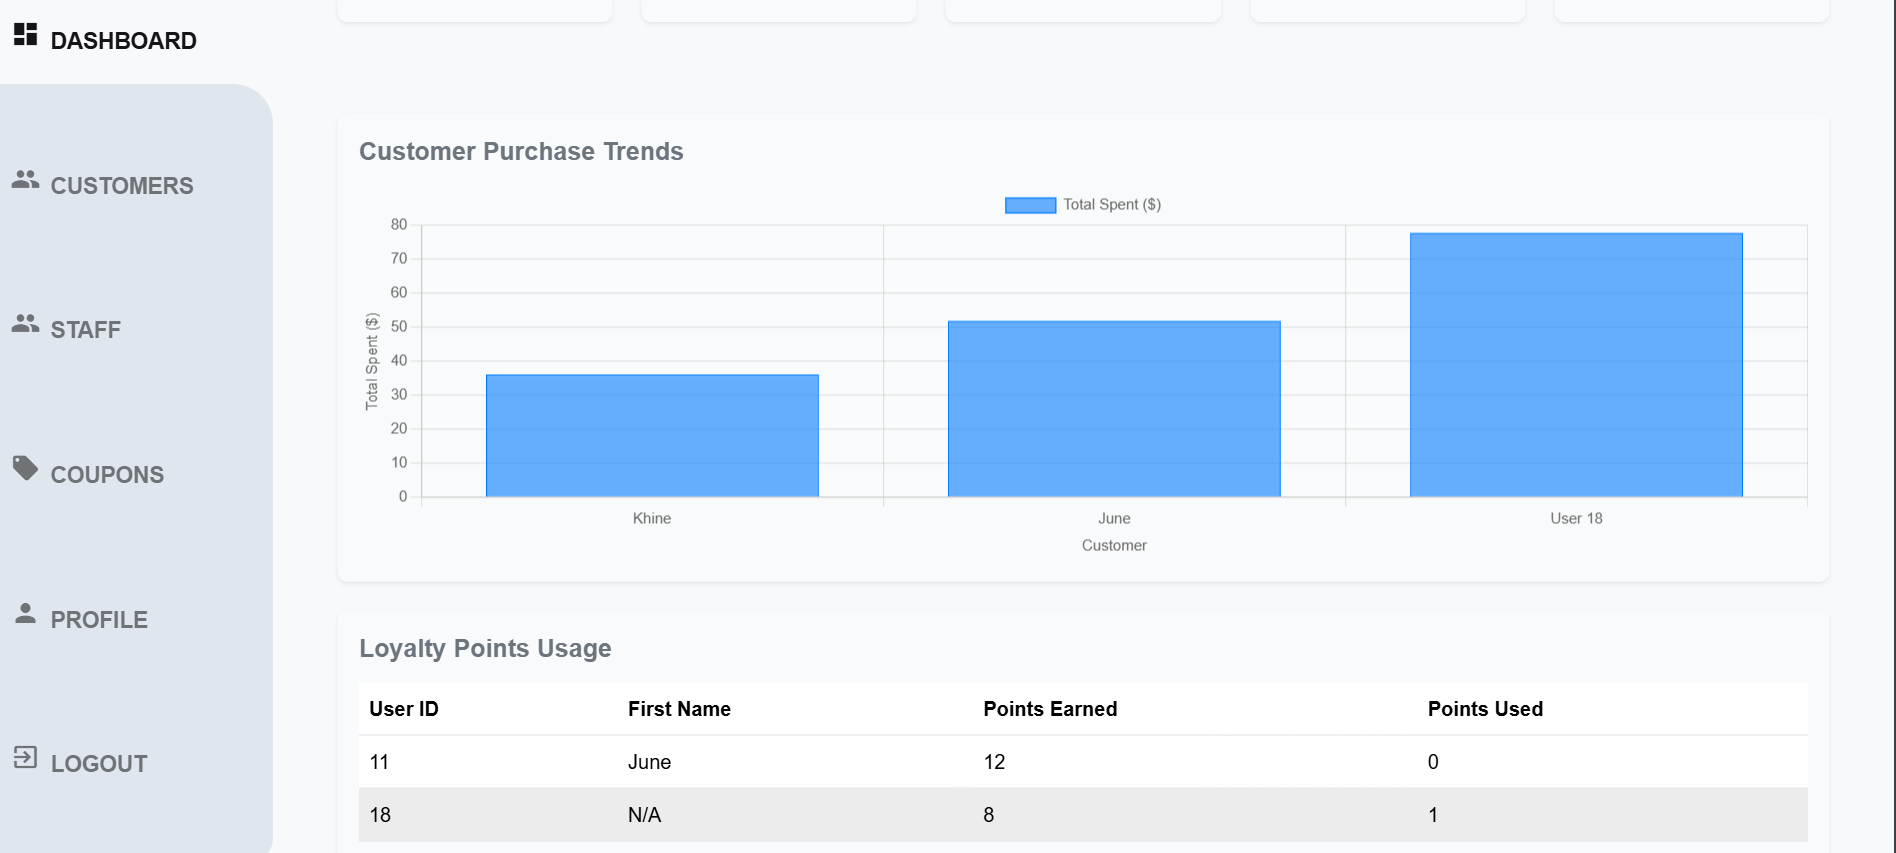
Task: Click the Points Earned column header
Action: [1050, 709]
